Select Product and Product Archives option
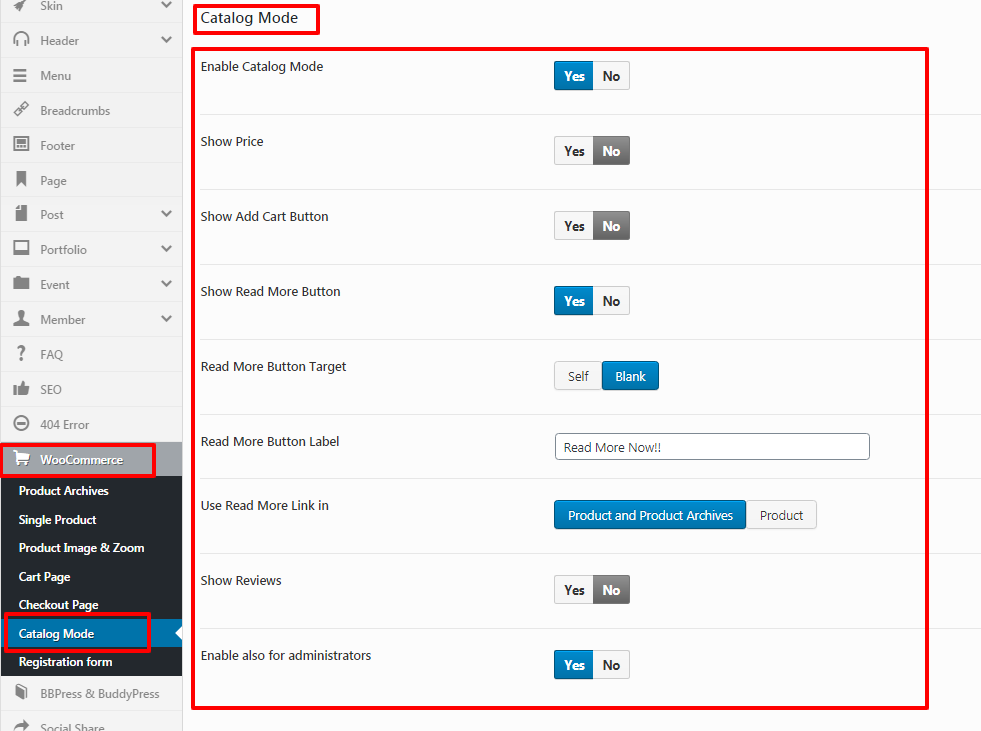 [x=649, y=514]
